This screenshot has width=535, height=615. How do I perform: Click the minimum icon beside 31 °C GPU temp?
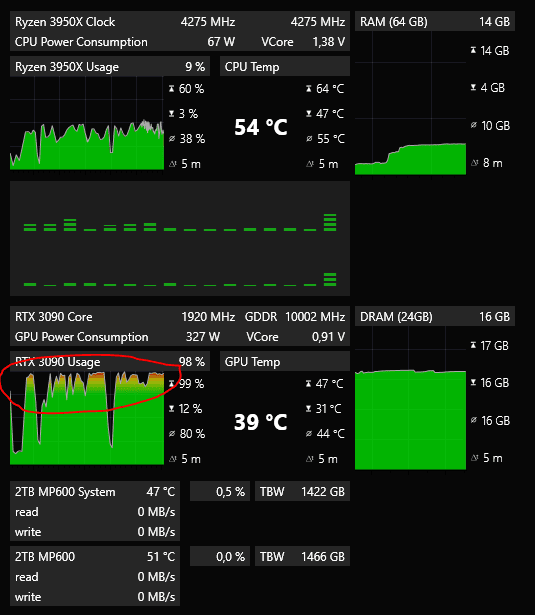[309, 409]
